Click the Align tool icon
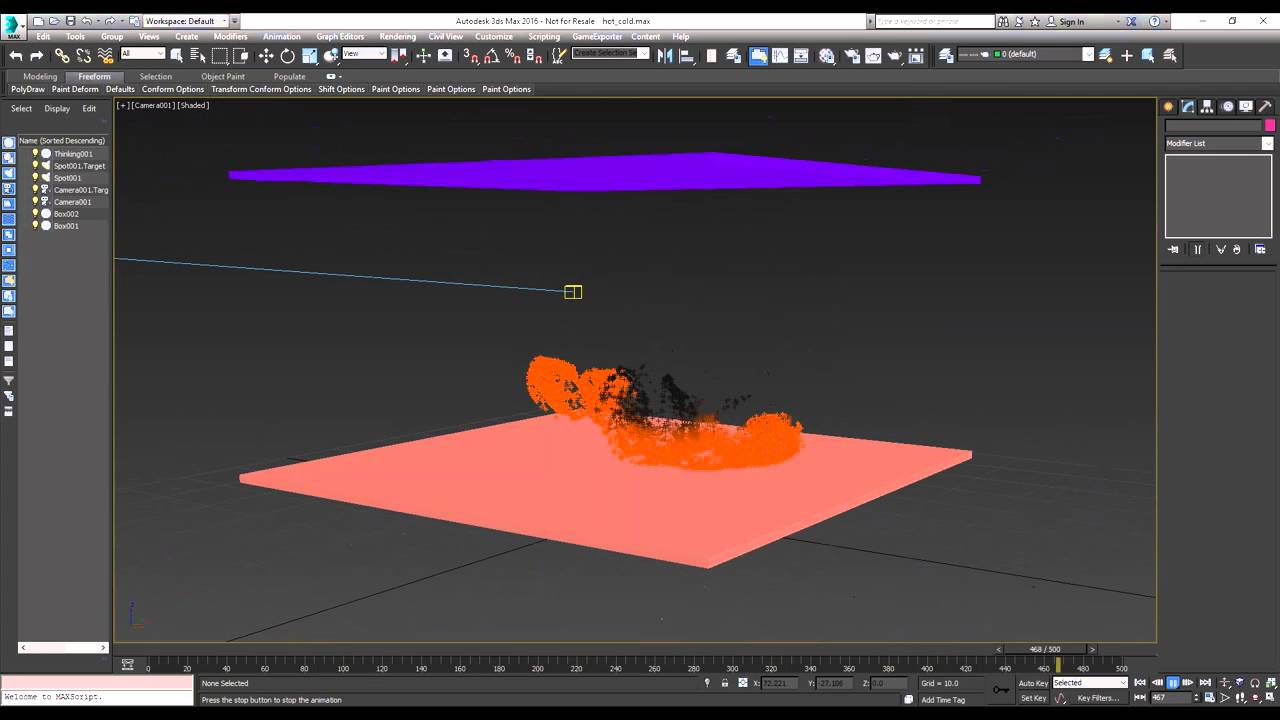The image size is (1280, 720). pos(687,56)
